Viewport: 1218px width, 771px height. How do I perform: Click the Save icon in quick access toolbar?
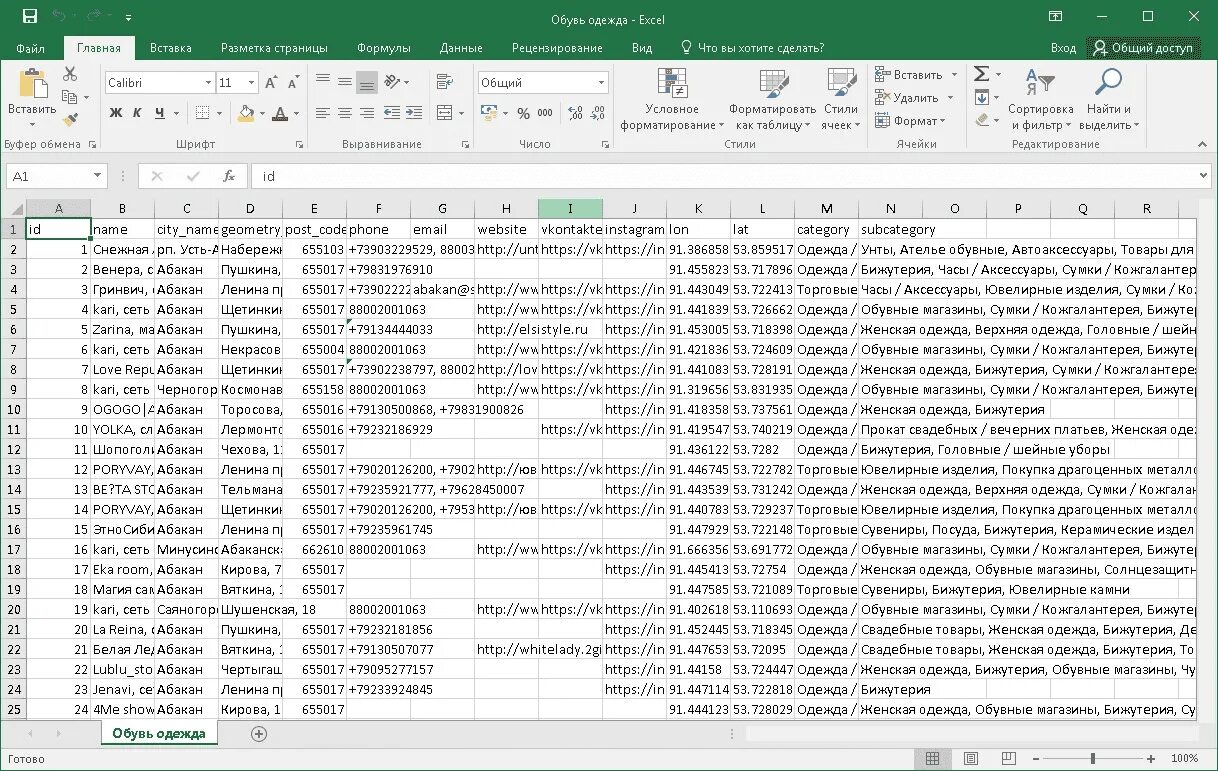30,17
